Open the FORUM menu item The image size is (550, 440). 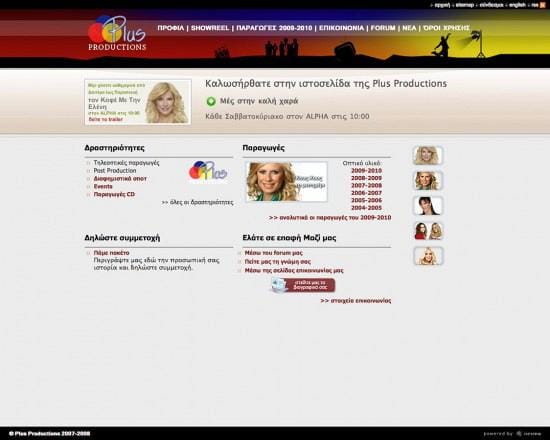383,28
